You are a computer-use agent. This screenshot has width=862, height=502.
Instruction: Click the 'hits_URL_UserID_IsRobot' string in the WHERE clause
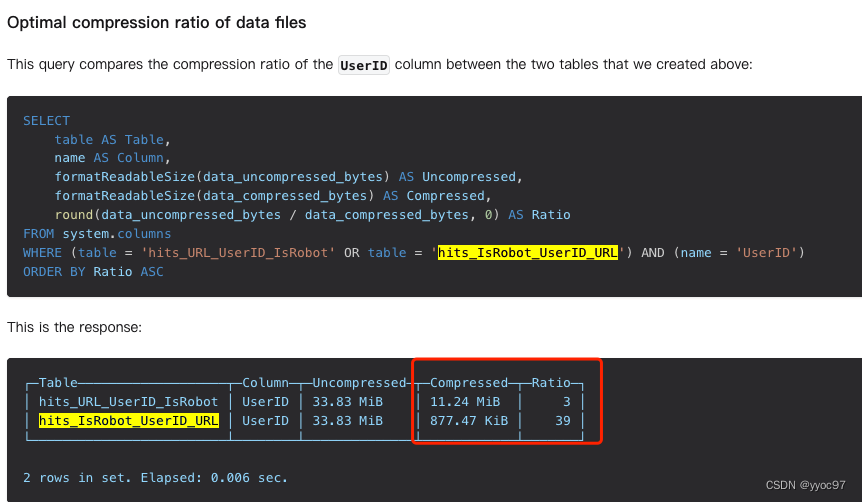[238, 253]
